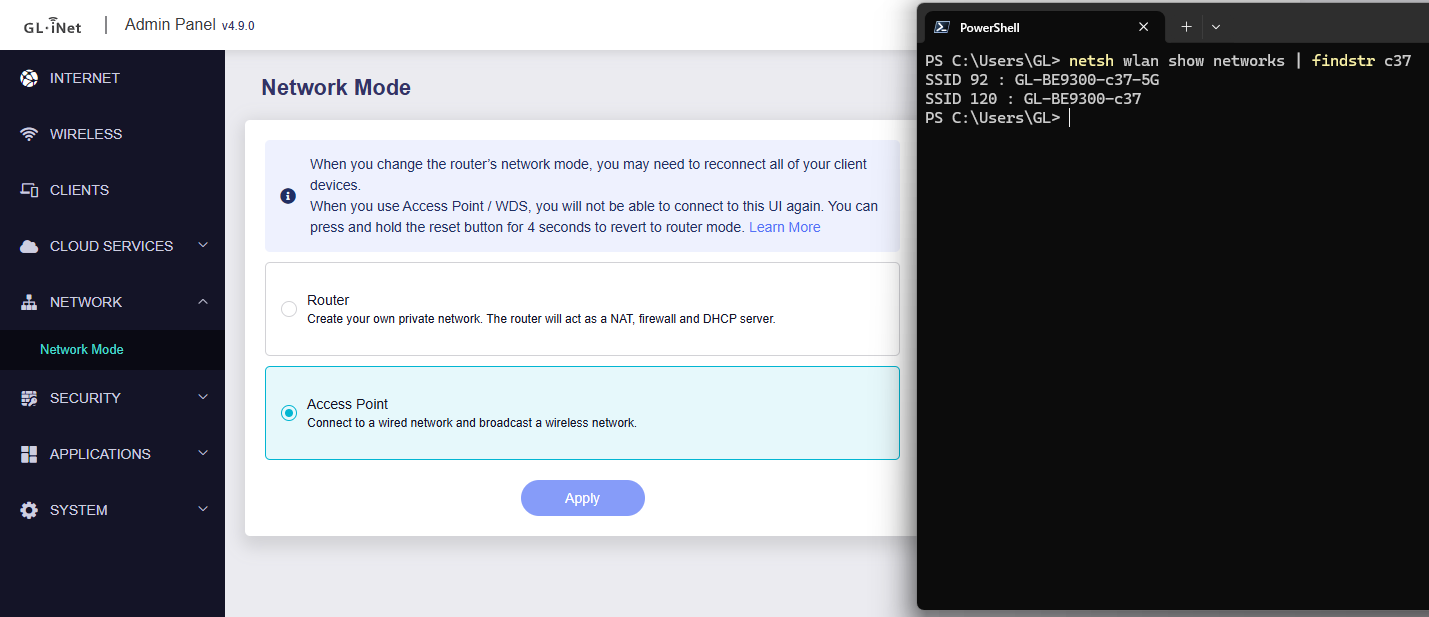Expand the Security section chevron
The image size is (1429, 617).
(203, 397)
